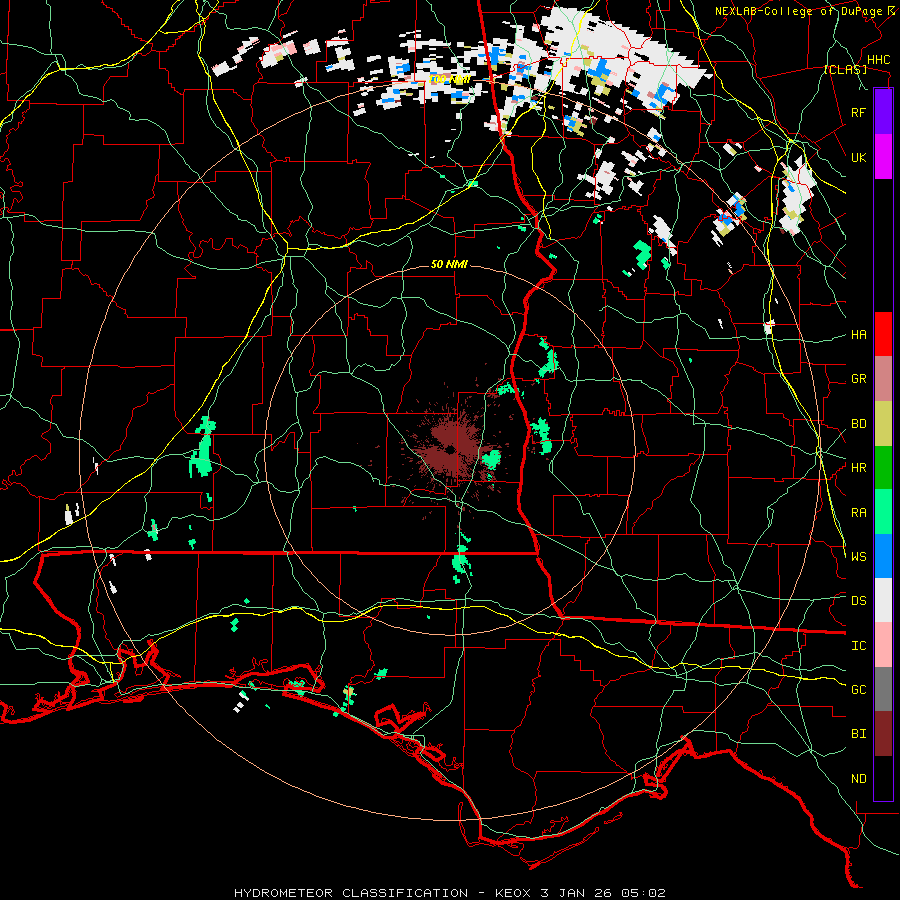Viewport: 900px width, 900px height.
Task: Click the UK legend label
Action: pyautogui.click(x=858, y=157)
